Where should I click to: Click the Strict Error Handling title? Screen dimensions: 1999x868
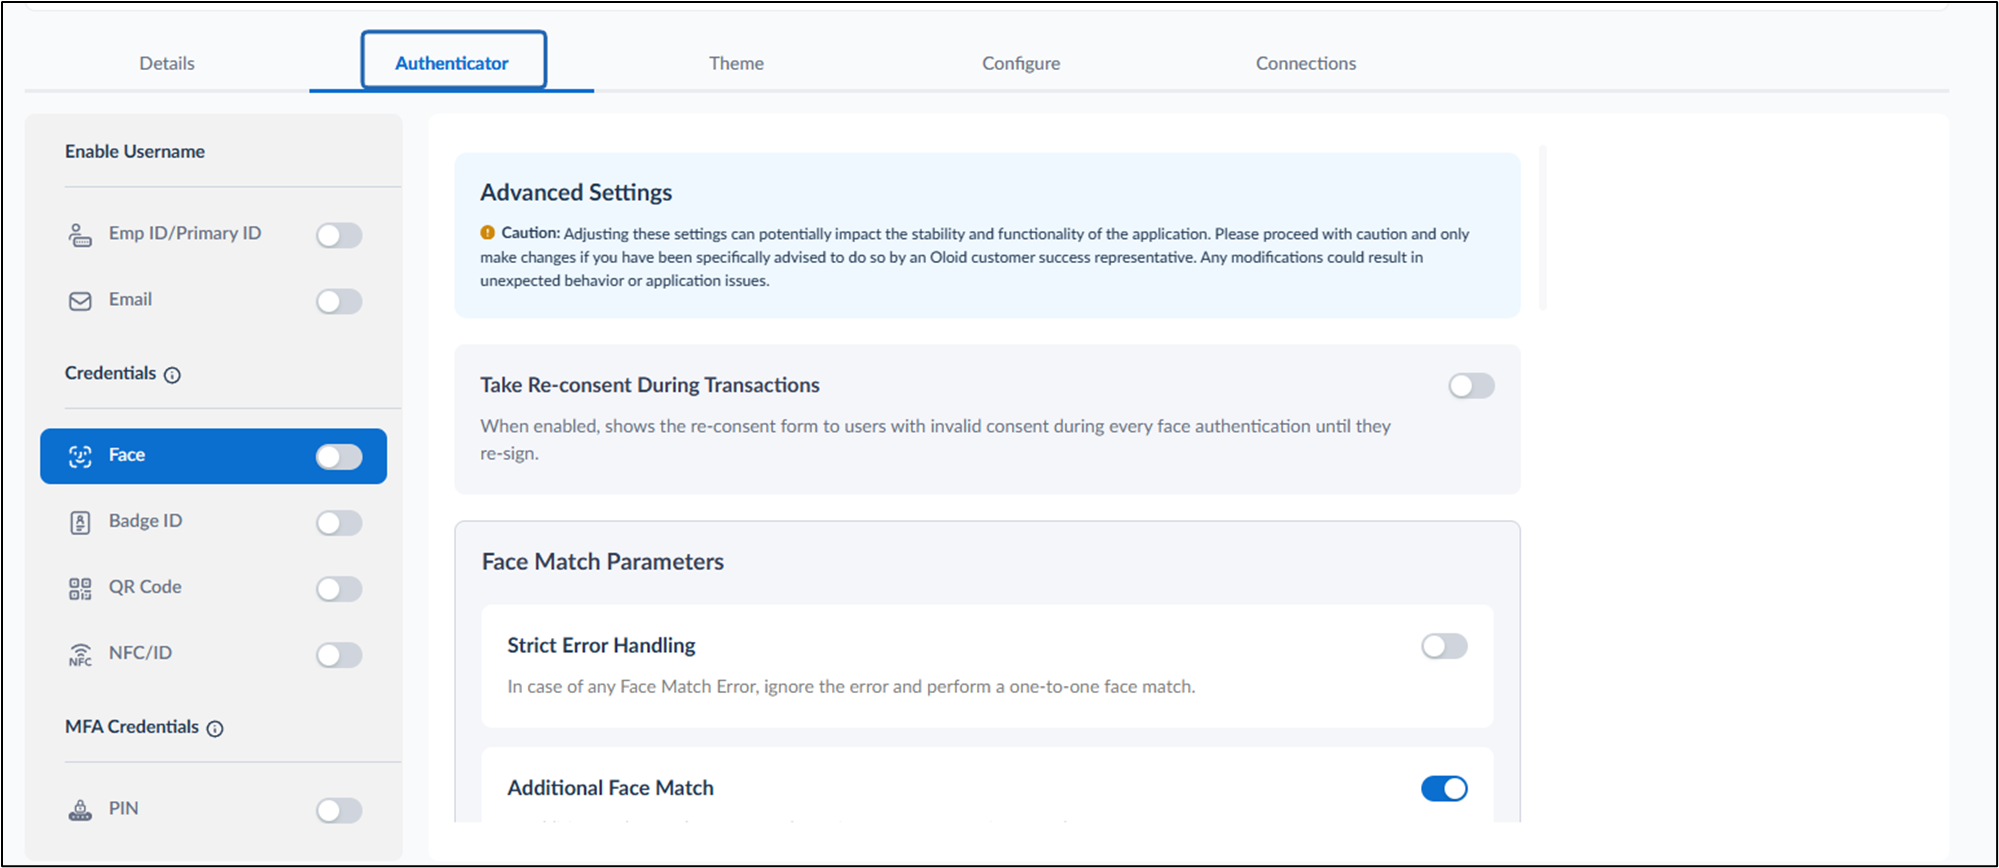[601, 646]
